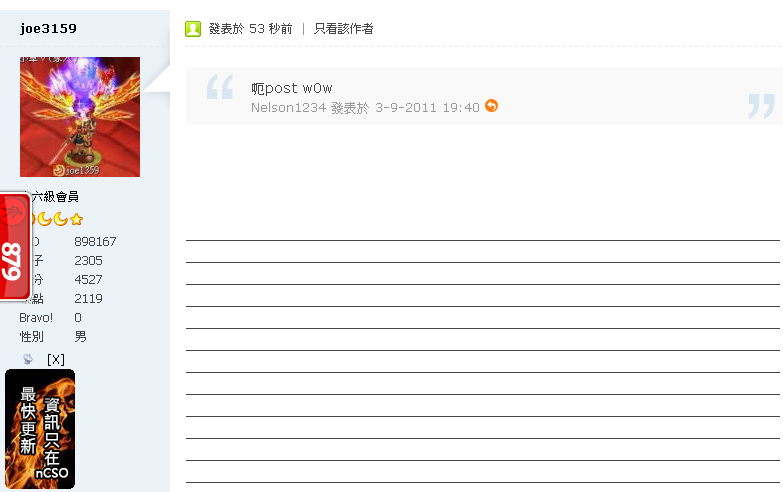Open the post count 2305
783x492 pixels.
point(88,261)
